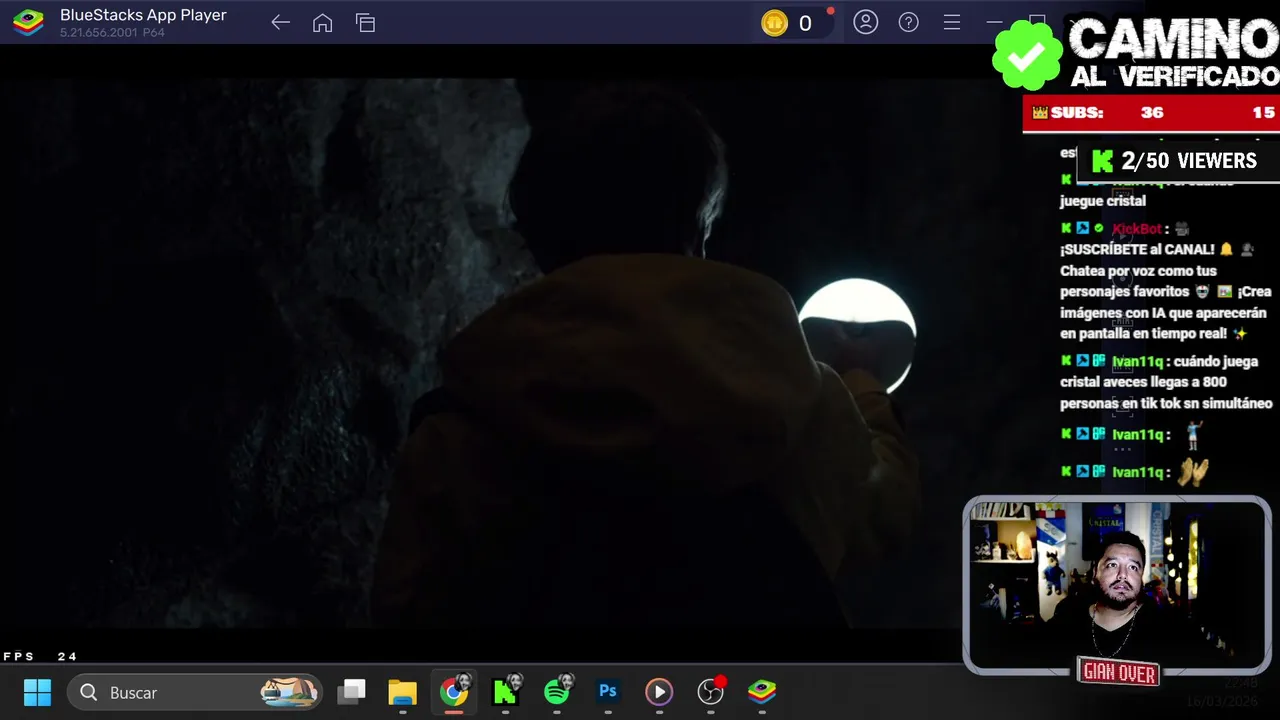
Task: Open the Windows Start menu
Action: tap(37, 692)
